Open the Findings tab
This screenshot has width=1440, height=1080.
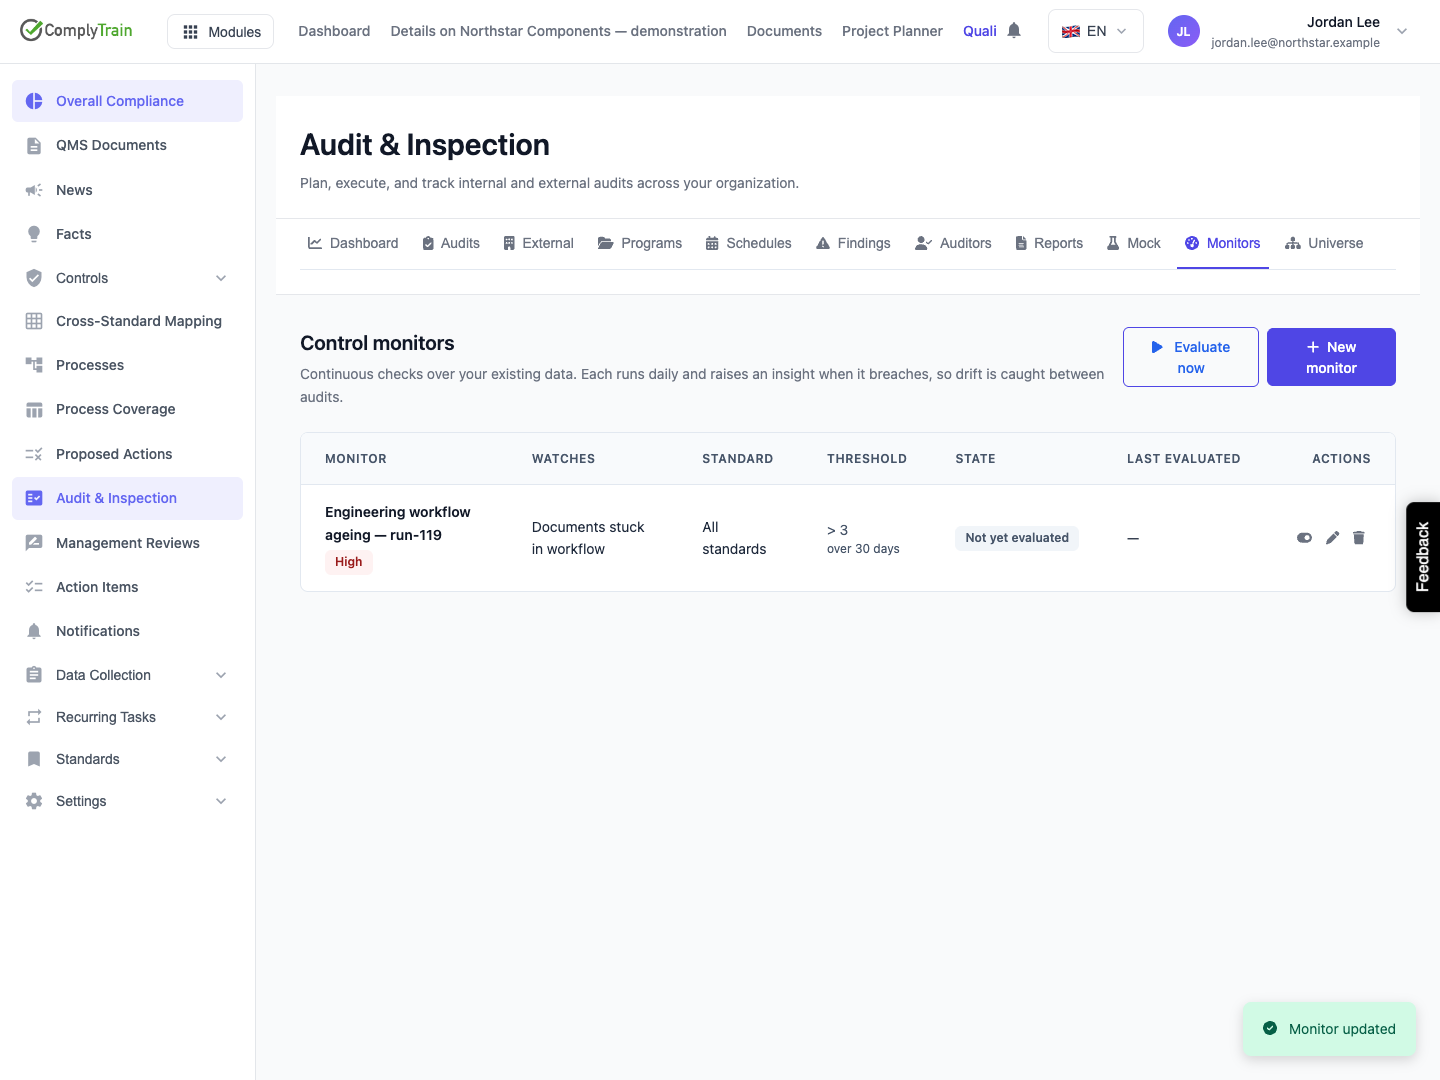click(853, 243)
